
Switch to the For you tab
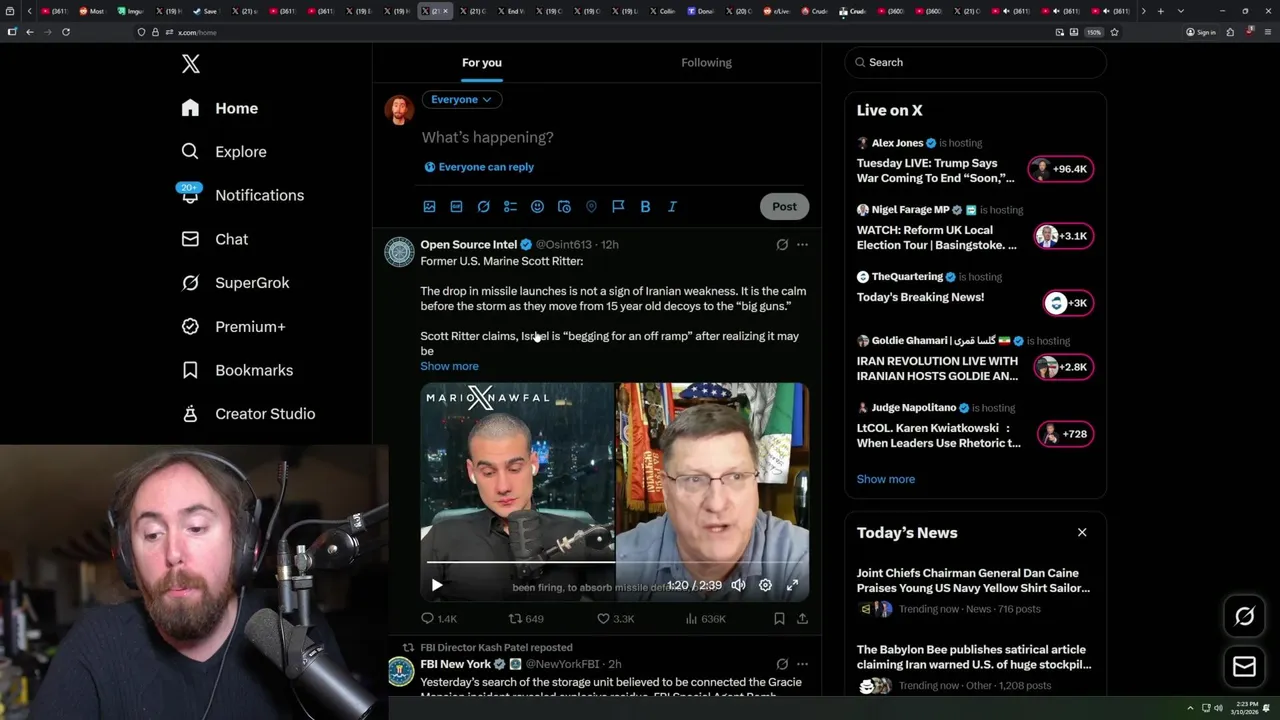tap(482, 62)
